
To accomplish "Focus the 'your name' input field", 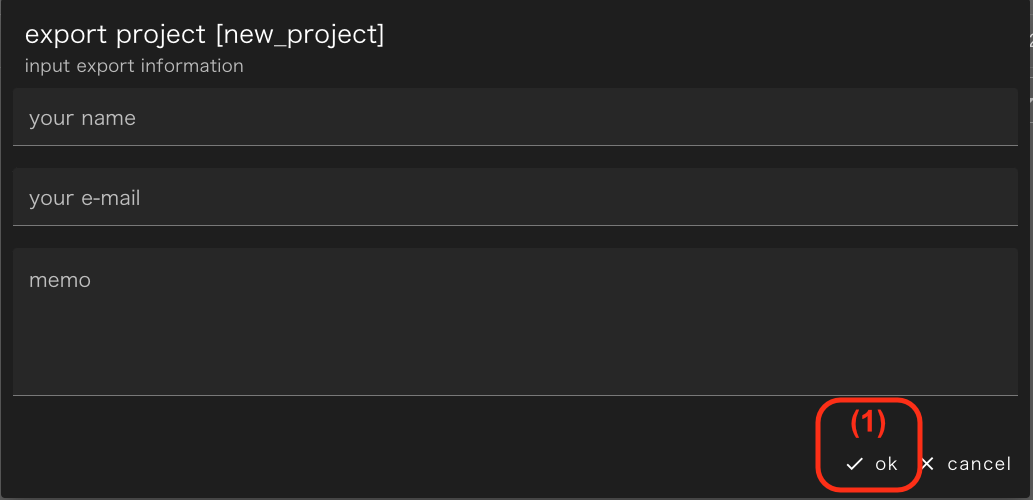I will 515,117.
